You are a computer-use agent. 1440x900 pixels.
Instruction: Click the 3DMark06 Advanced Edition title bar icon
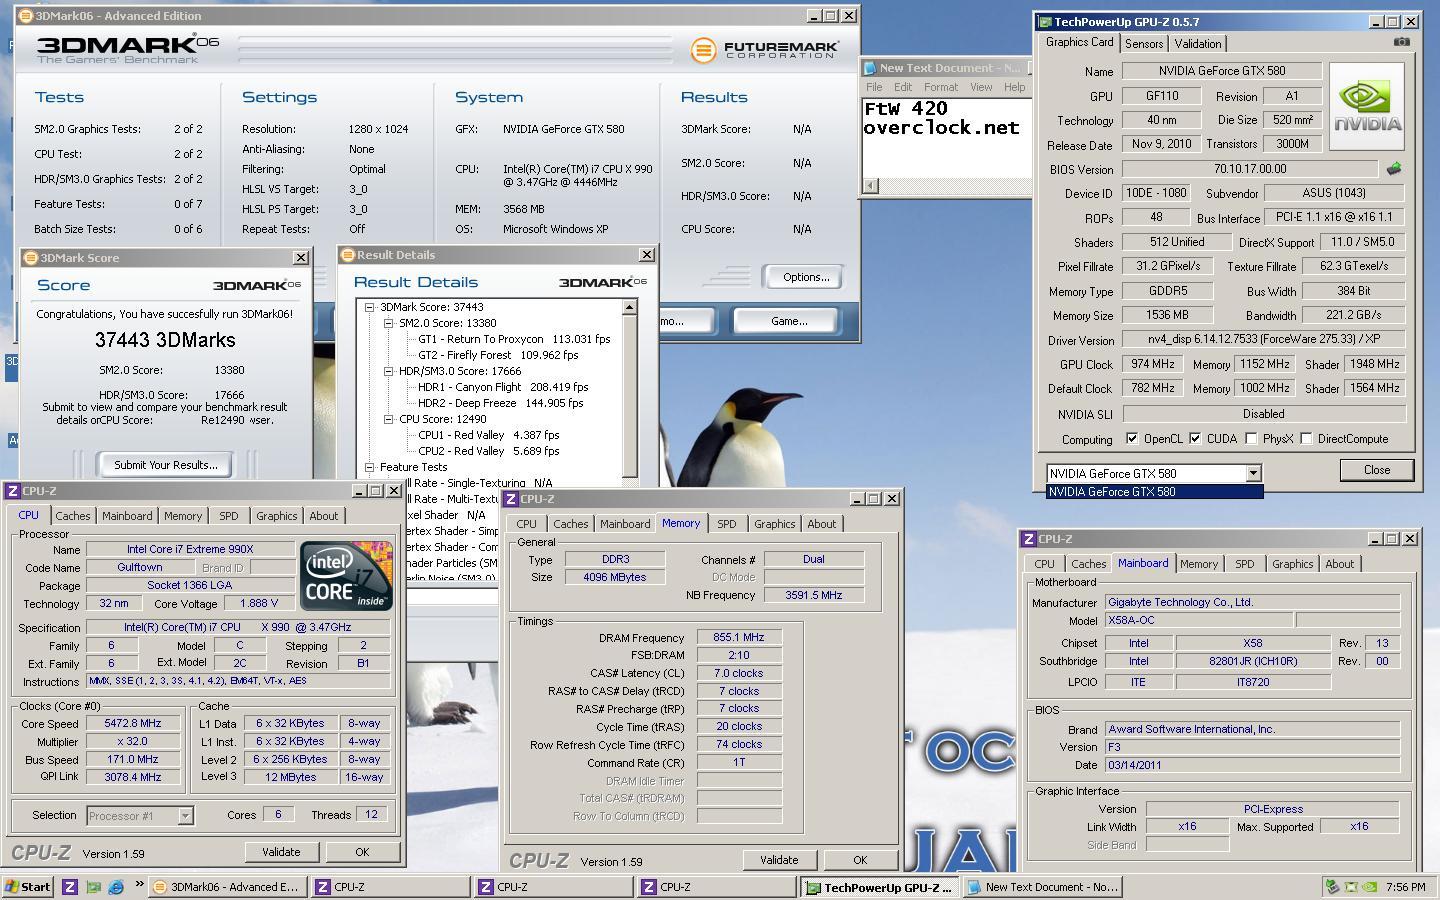coord(24,16)
